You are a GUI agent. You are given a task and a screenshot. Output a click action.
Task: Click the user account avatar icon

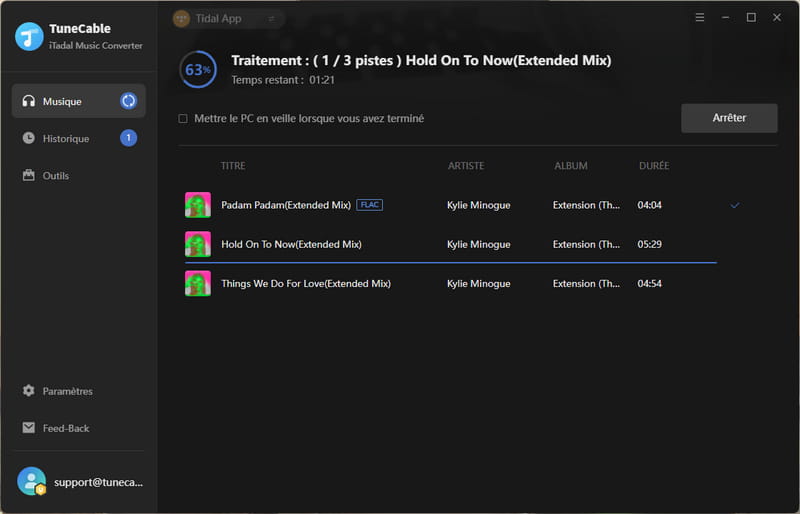click(x=32, y=481)
